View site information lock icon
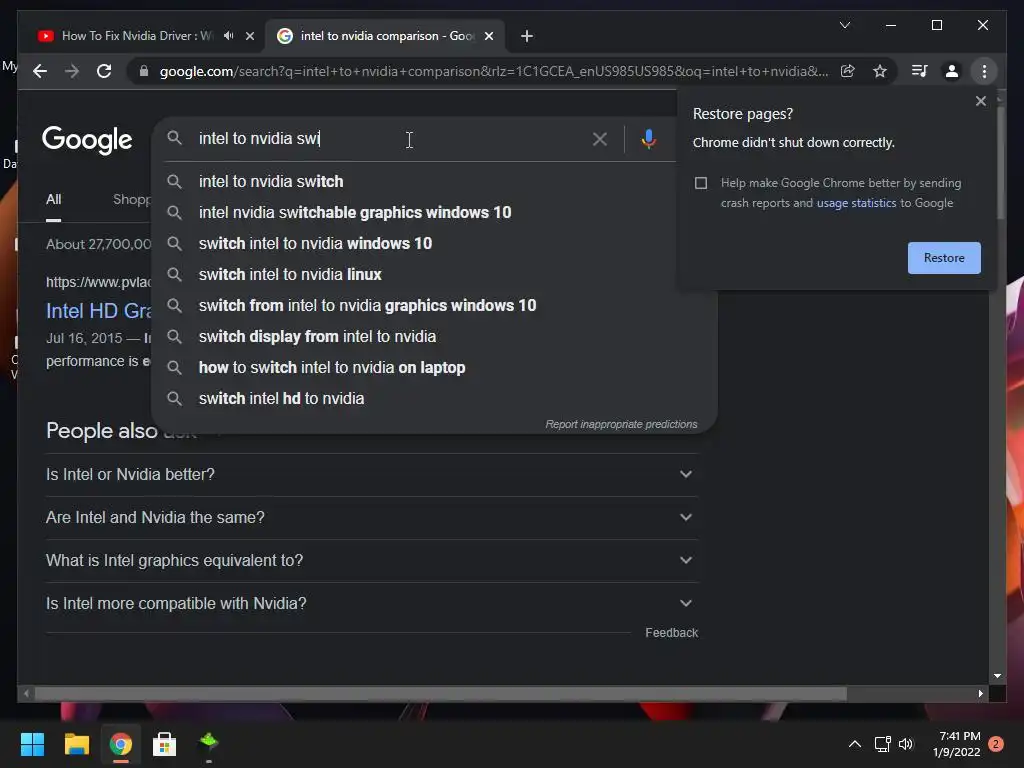The image size is (1024, 768). (144, 71)
